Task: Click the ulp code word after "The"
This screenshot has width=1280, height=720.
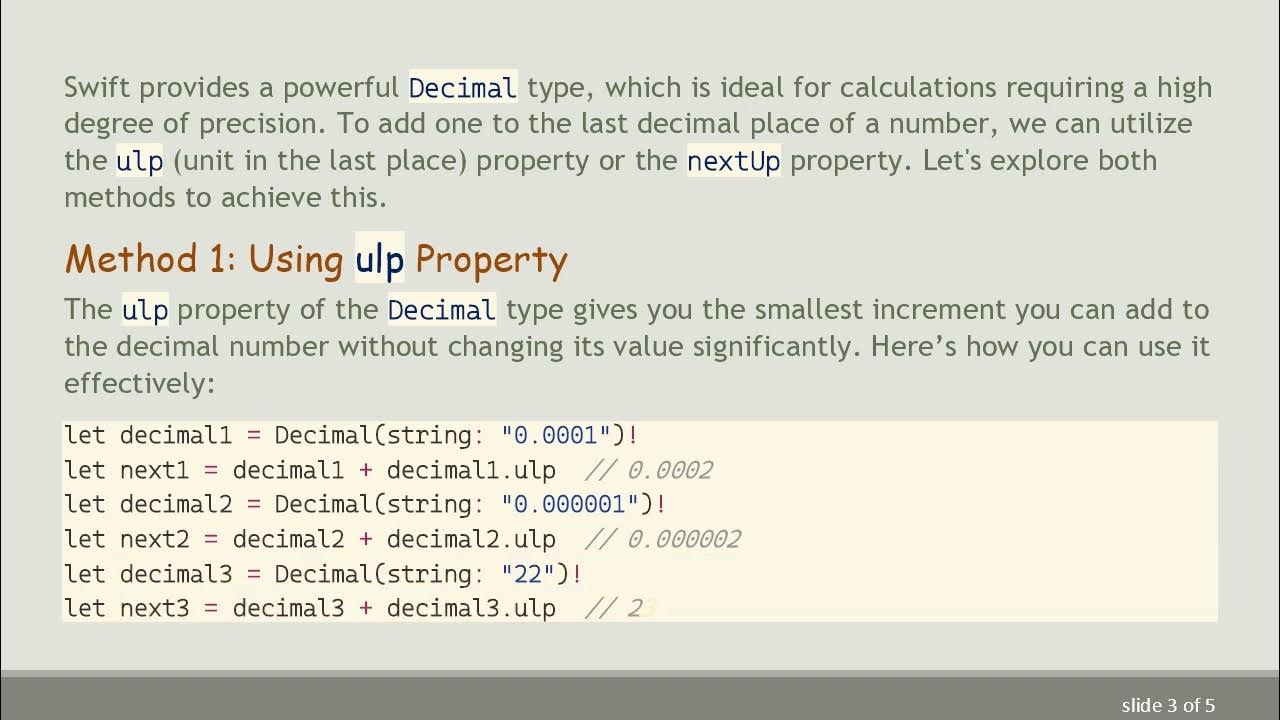Action: [145, 310]
